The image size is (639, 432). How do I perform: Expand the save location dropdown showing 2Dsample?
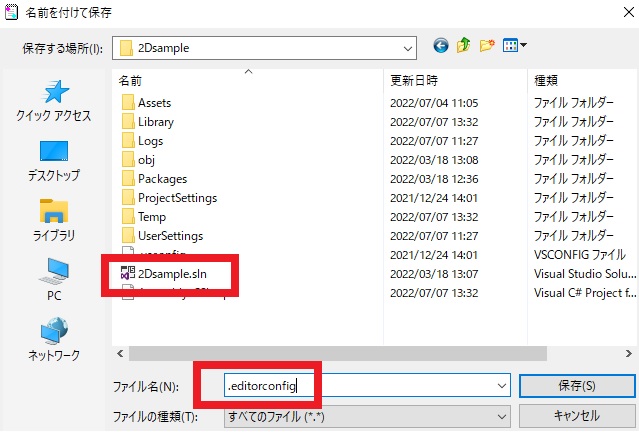[407, 47]
